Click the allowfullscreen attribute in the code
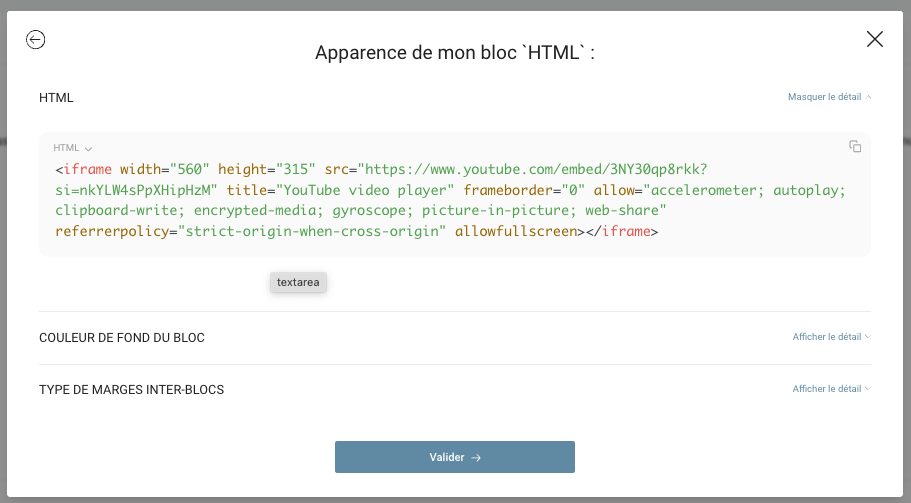 [516, 231]
